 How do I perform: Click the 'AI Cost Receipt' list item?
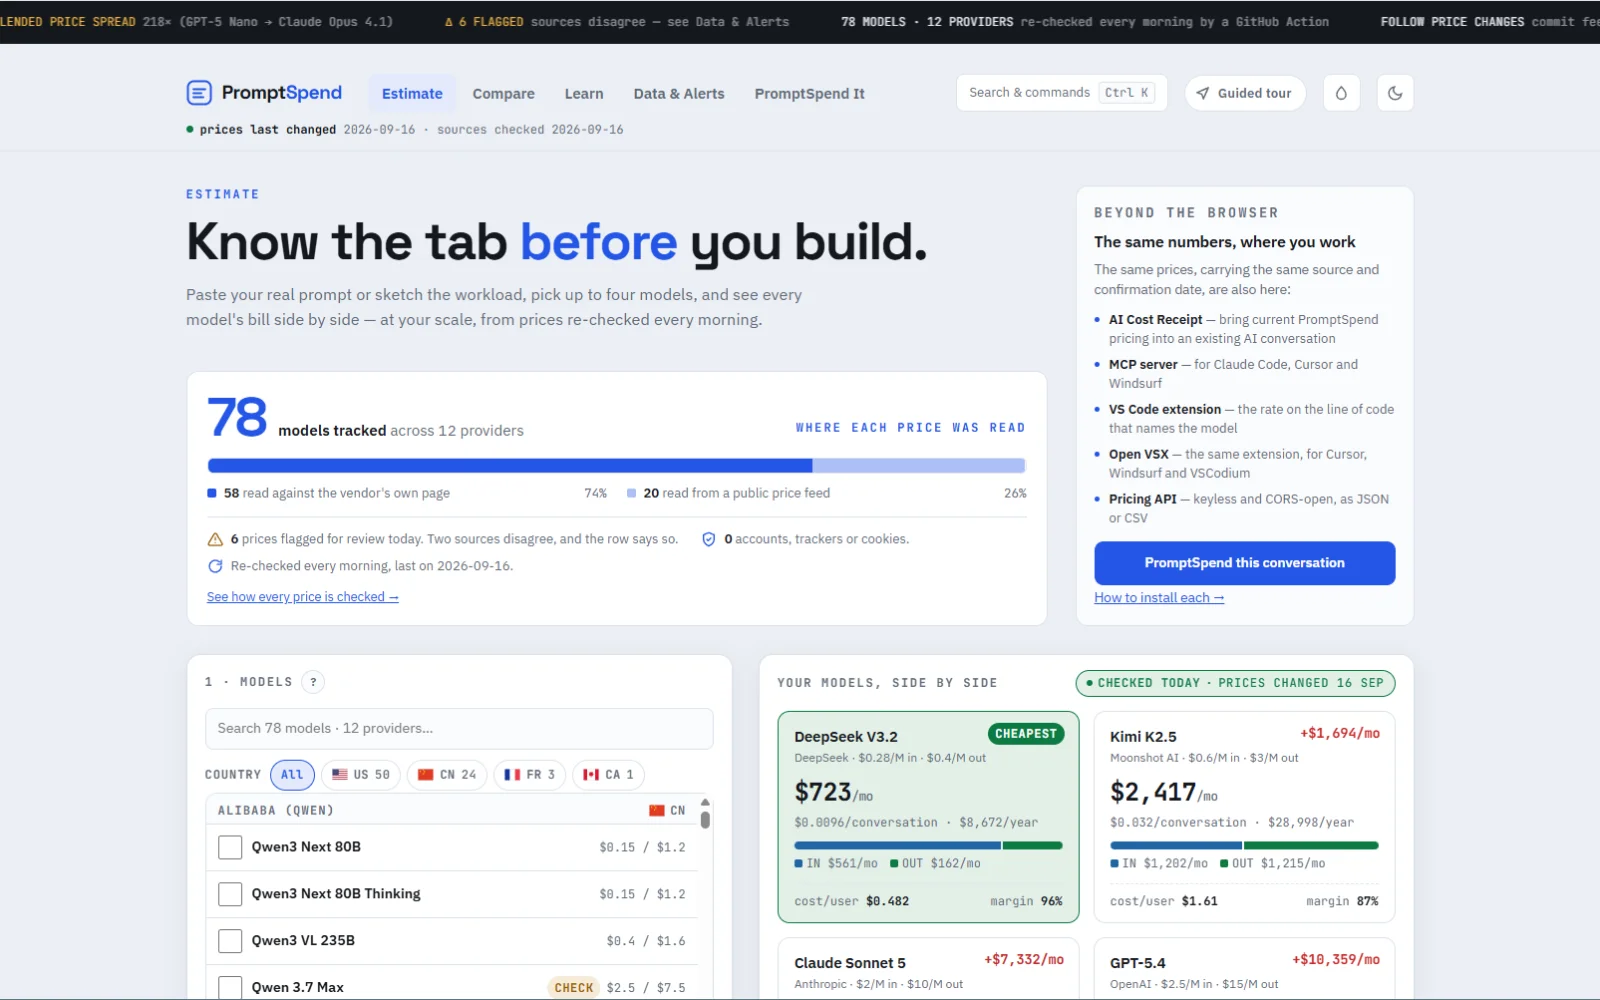[x=1243, y=329]
